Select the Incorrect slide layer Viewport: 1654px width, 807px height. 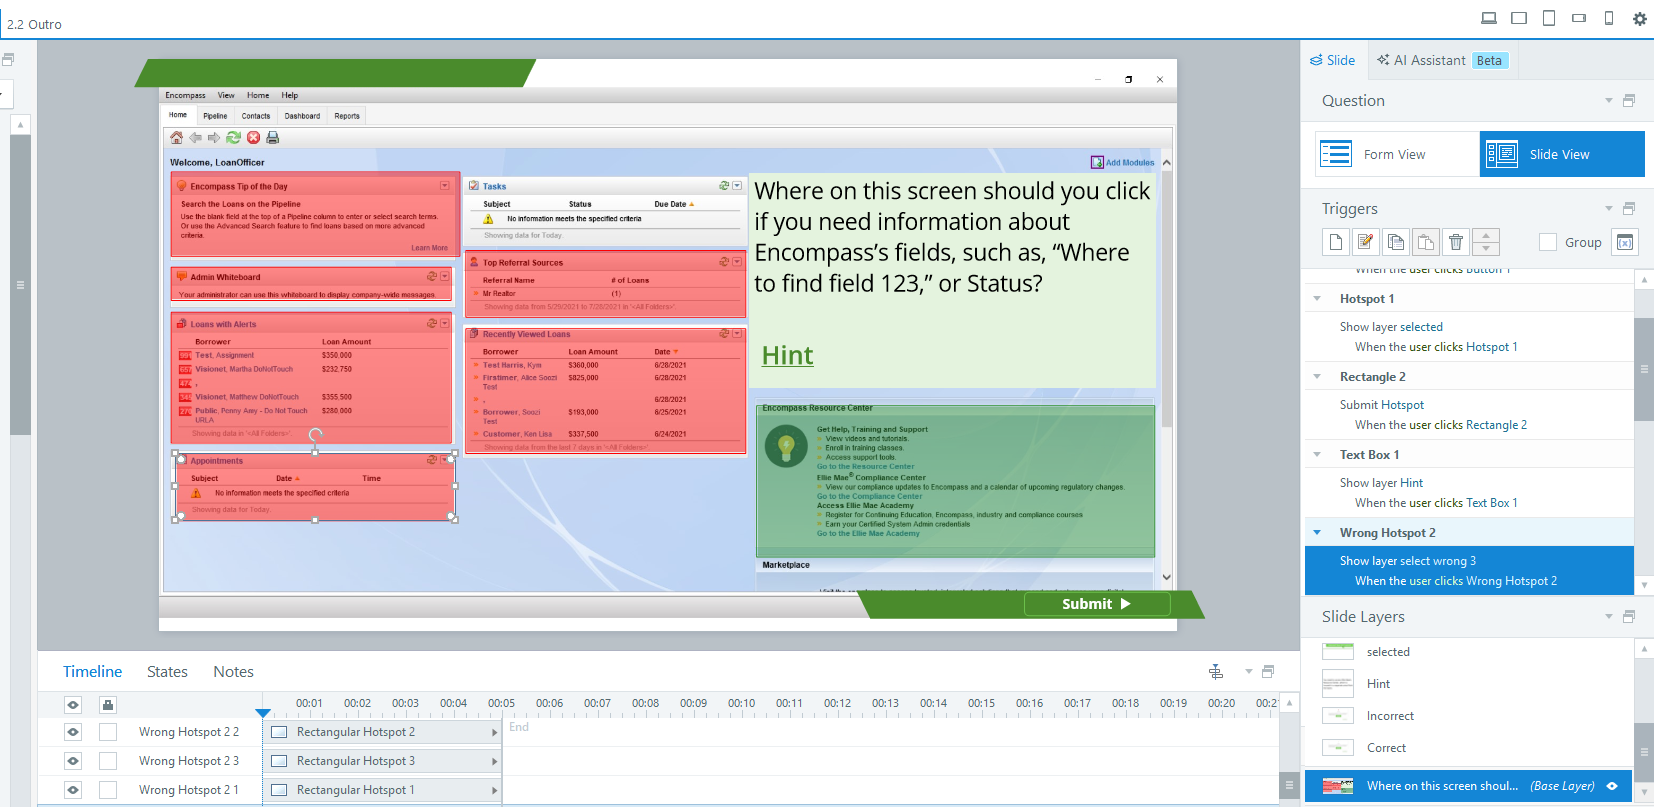pos(1390,716)
